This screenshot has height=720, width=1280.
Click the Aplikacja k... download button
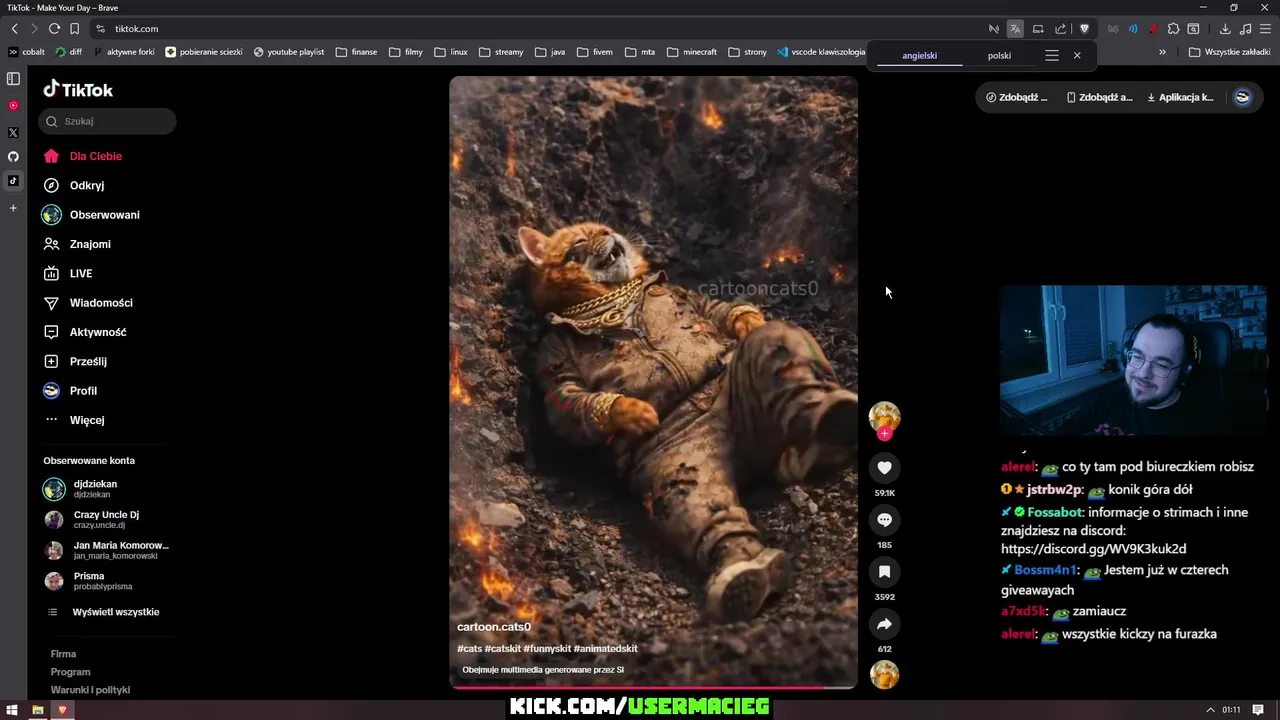pos(1180,97)
